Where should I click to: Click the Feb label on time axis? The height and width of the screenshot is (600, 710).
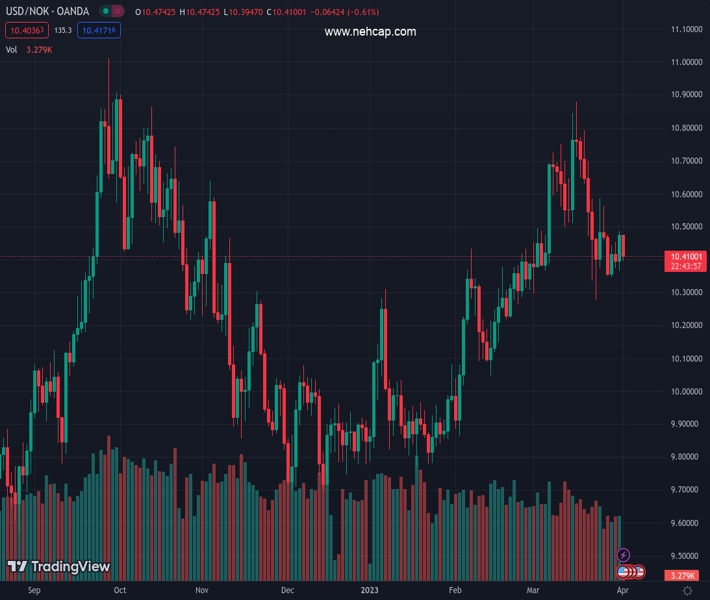[455, 590]
